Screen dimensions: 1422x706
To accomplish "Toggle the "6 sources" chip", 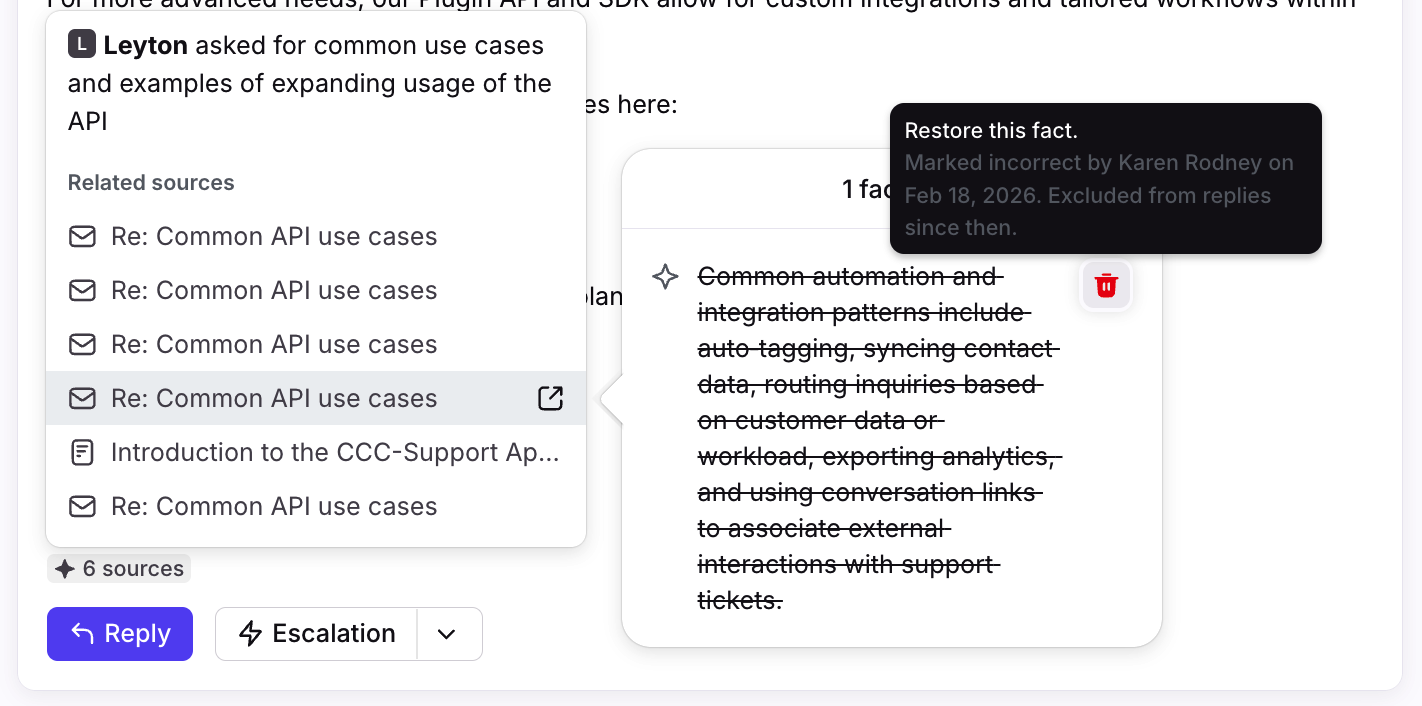I will [119, 569].
